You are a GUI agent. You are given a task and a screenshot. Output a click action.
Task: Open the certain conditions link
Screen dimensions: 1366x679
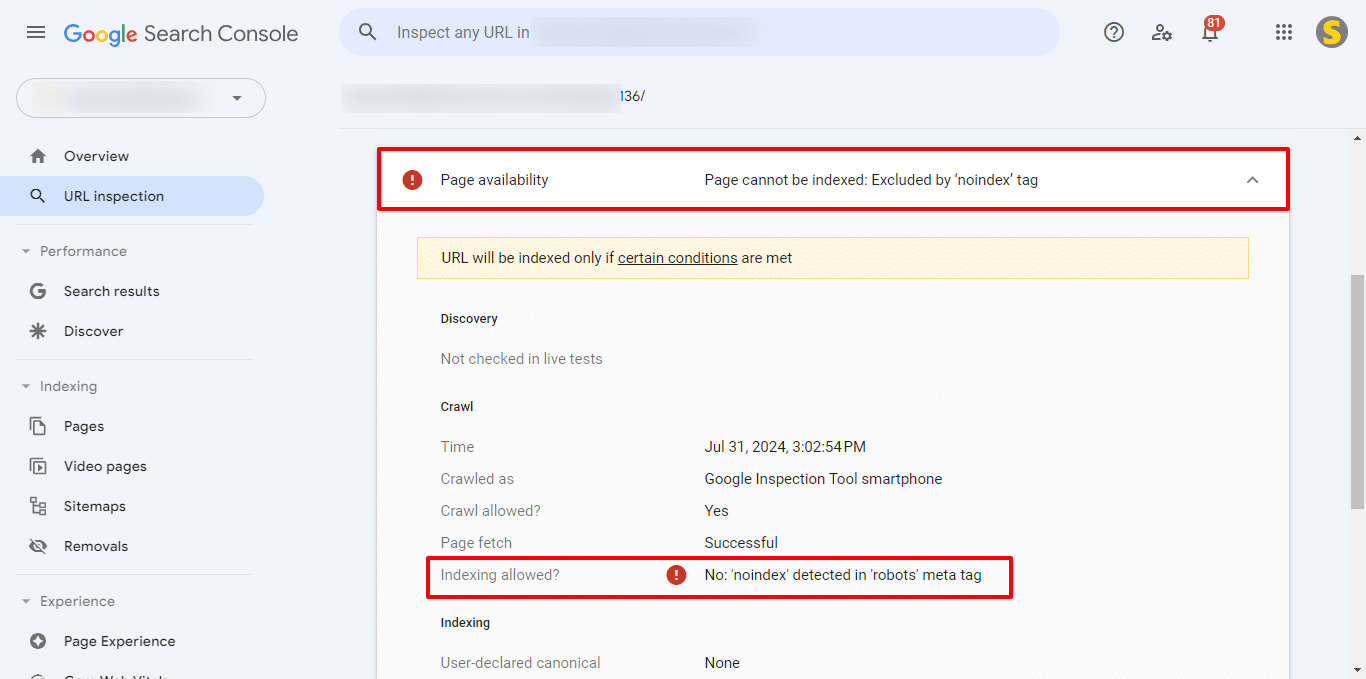coord(677,258)
